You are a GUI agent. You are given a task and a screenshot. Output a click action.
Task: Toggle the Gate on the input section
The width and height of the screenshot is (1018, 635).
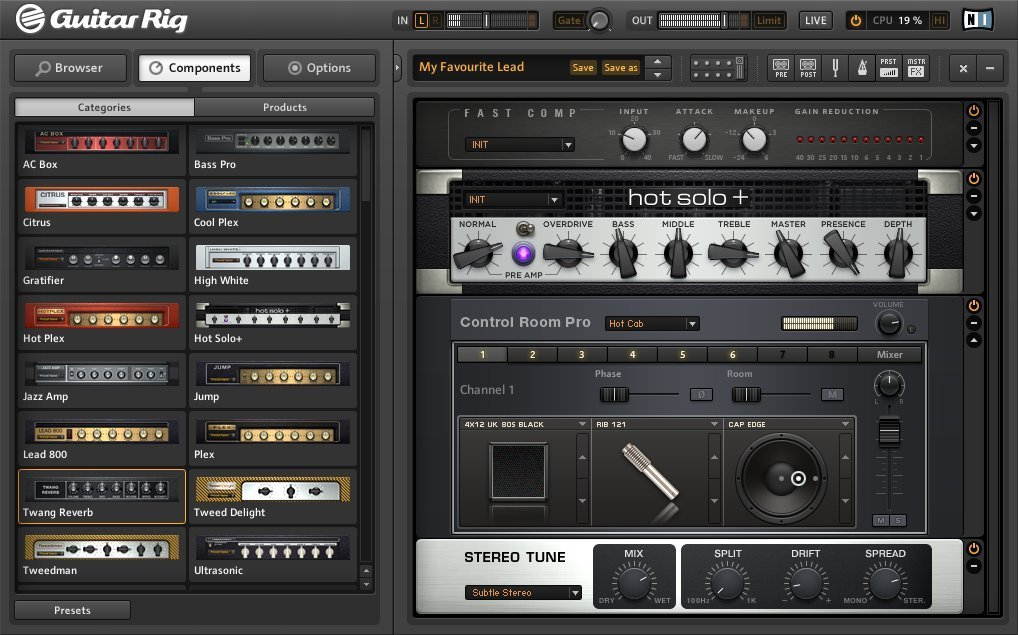coord(572,19)
